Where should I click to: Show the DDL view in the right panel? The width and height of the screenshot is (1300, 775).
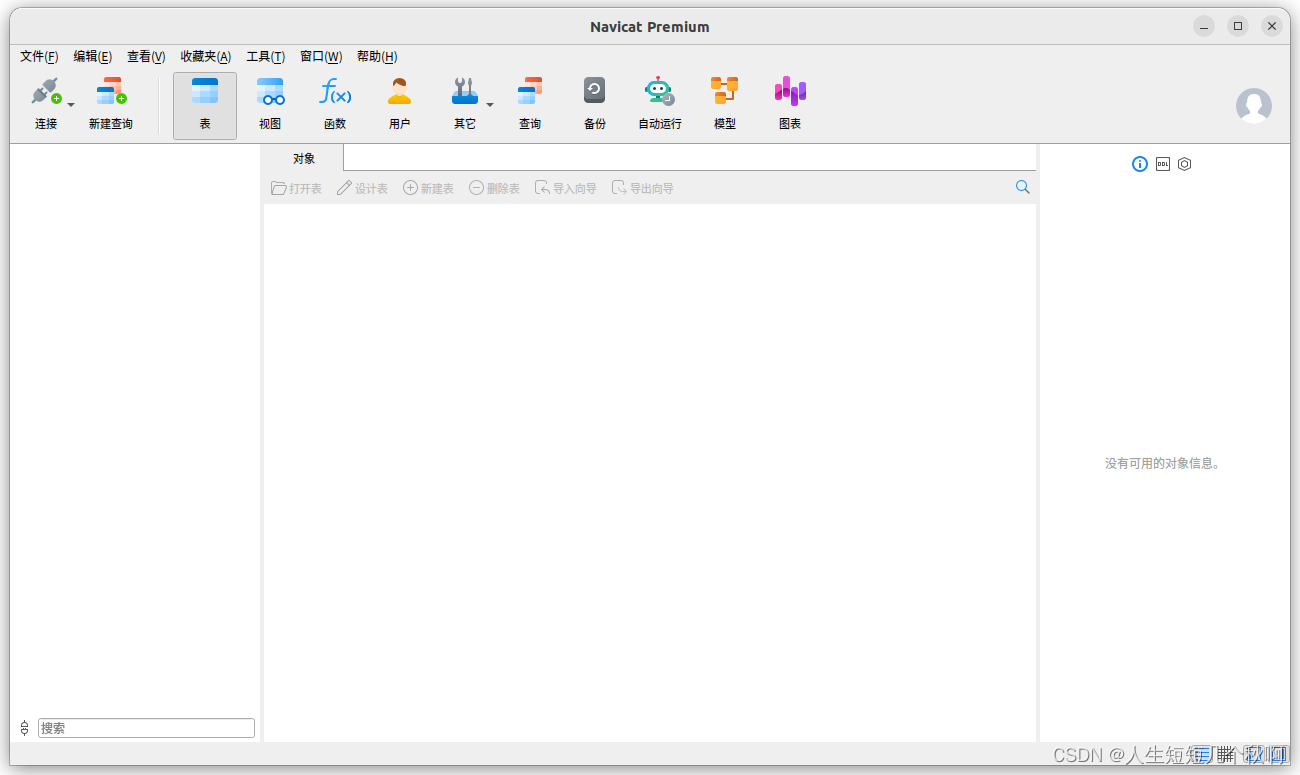1162,163
